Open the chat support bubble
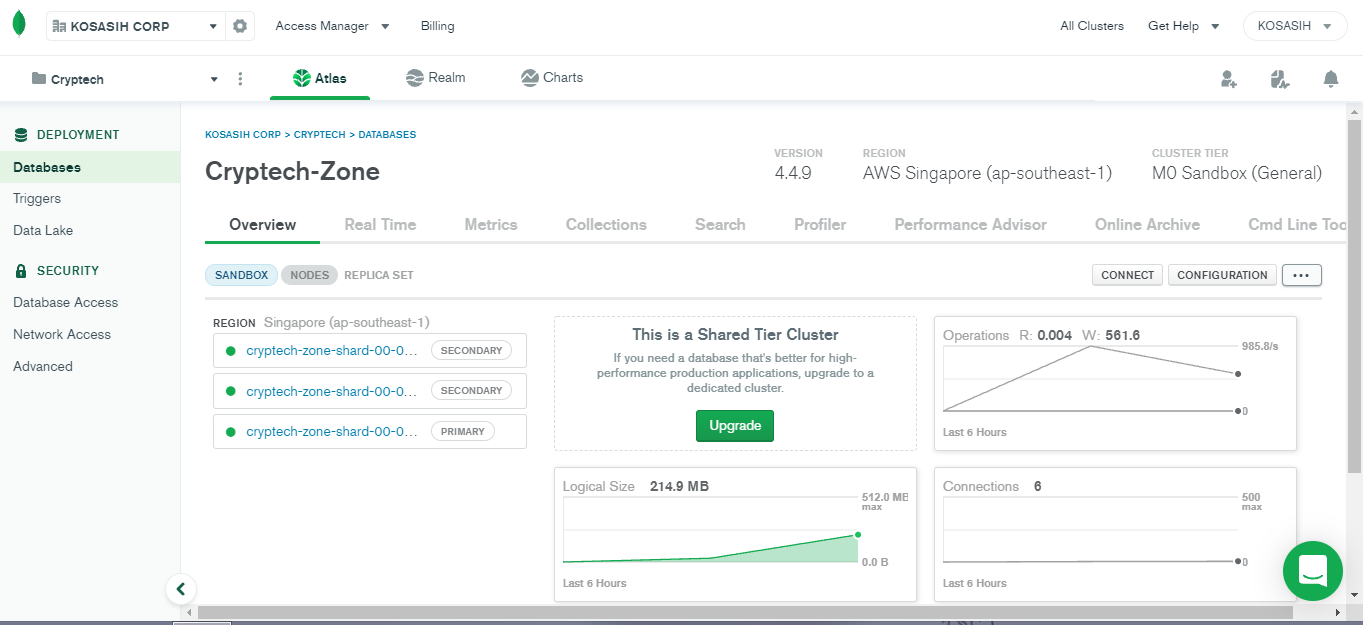Screen dimensions: 1363x625 tap(1312, 571)
